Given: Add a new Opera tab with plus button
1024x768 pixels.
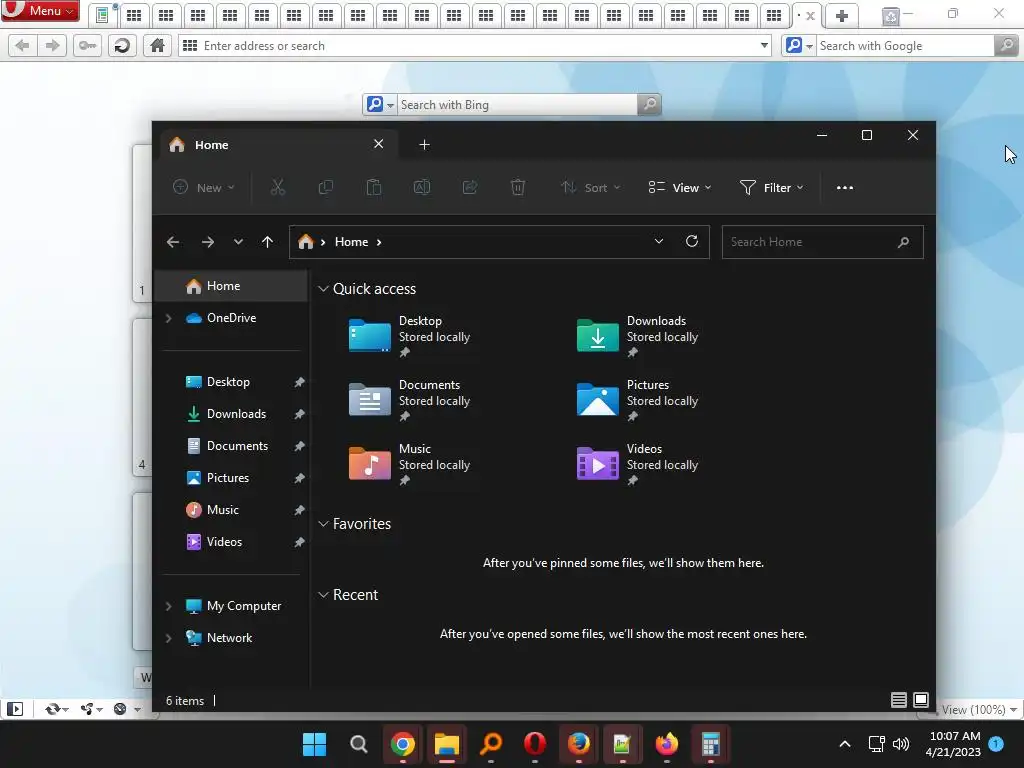Looking at the screenshot, I should tap(842, 16).
